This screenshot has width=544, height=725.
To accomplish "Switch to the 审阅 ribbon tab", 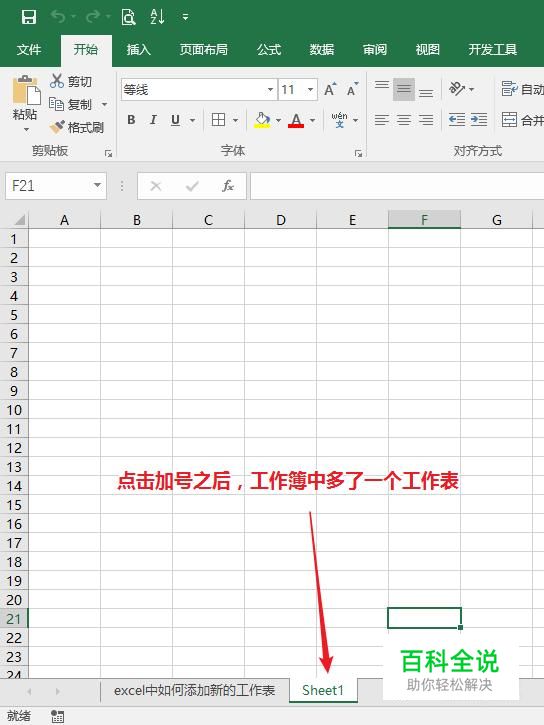I will 375,49.
